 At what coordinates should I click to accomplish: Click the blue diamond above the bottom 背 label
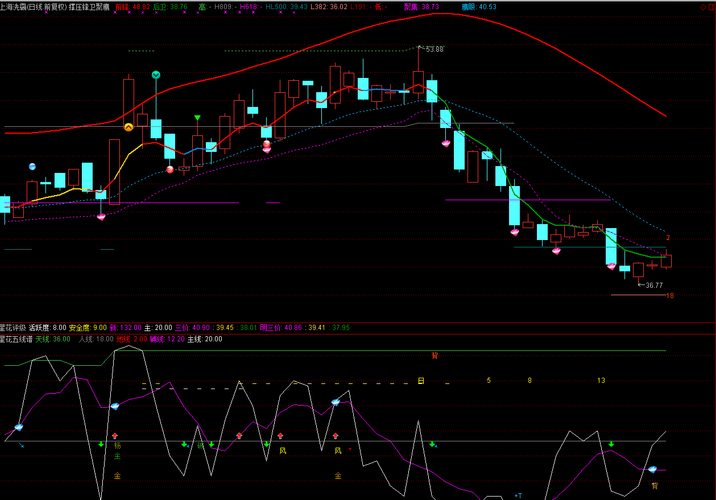653,469
